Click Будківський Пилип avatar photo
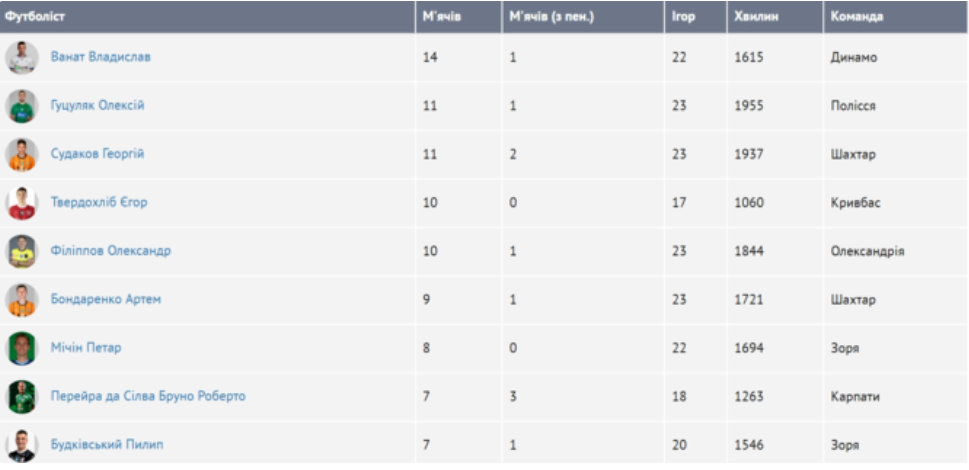The height and width of the screenshot is (470, 969). (22, 445)
